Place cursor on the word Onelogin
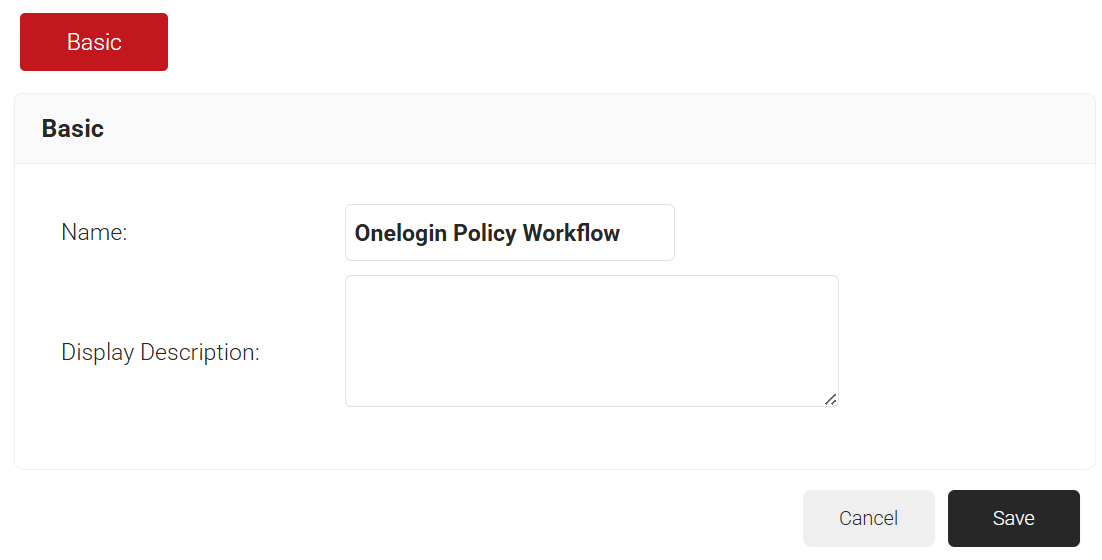Image resolution: width=1102 pixels, height=560 pixels. 400,233
